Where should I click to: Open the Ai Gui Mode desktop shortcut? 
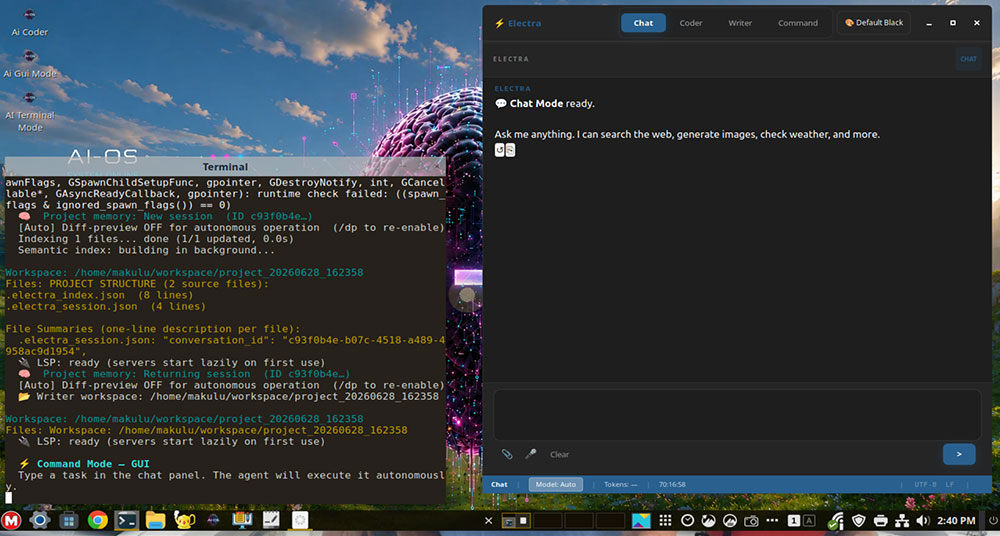29,64
